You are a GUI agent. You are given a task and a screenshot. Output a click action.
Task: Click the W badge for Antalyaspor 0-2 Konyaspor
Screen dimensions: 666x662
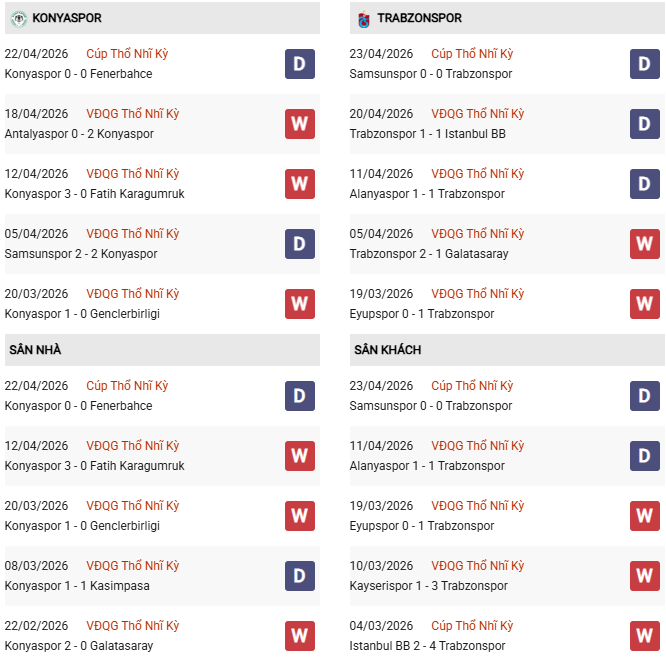pos(300,124)
